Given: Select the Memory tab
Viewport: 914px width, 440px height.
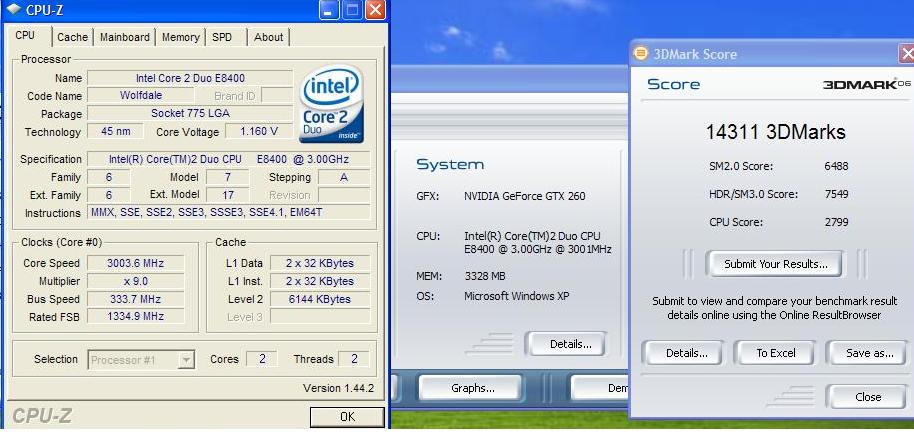Looking at the screenshot, I should 180,37.
